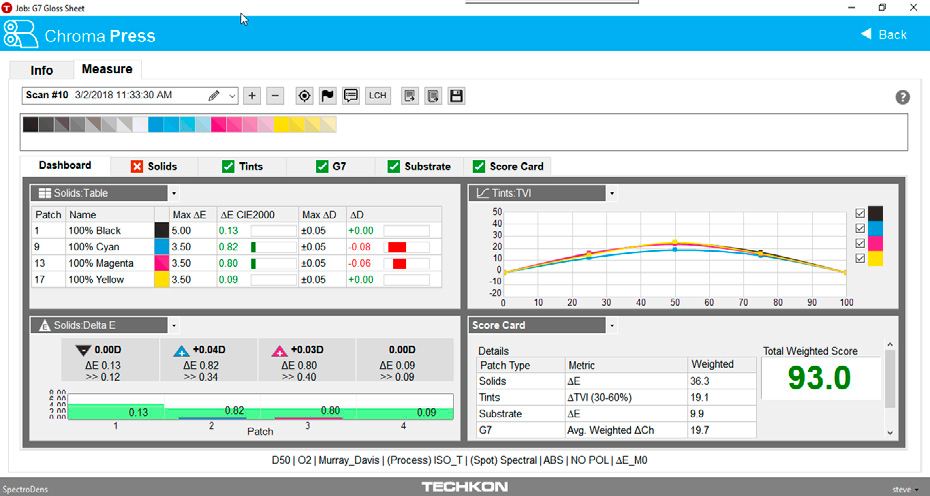Image resolution: width=930 pixels, height=496 pixels.
Task: Open help with the question mark icon
Action: [902, 97]
